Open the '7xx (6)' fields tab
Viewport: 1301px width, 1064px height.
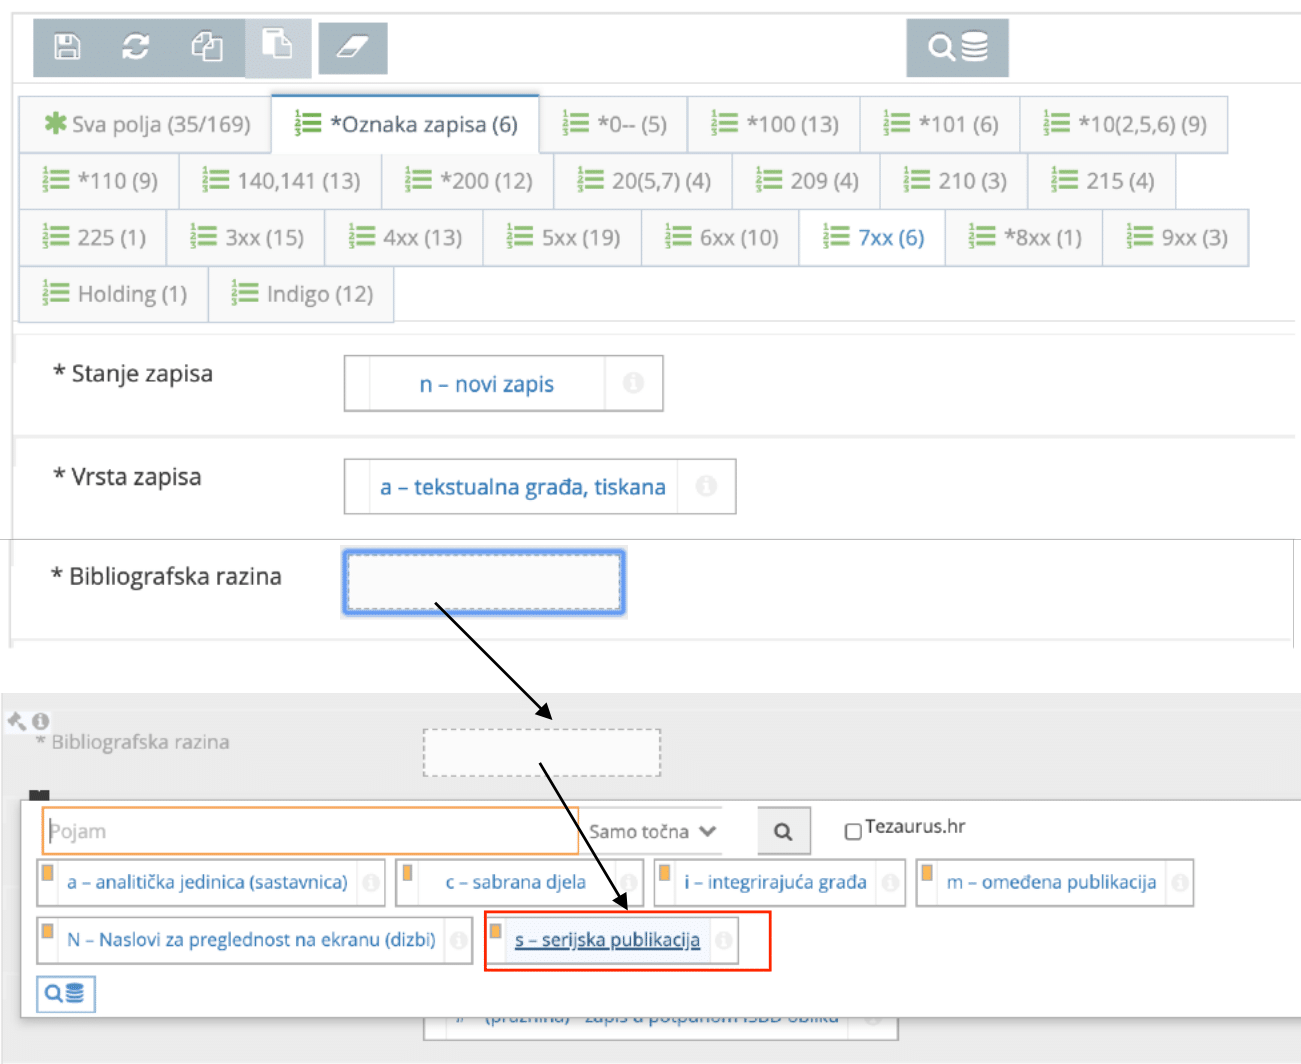tap(871, 237)
